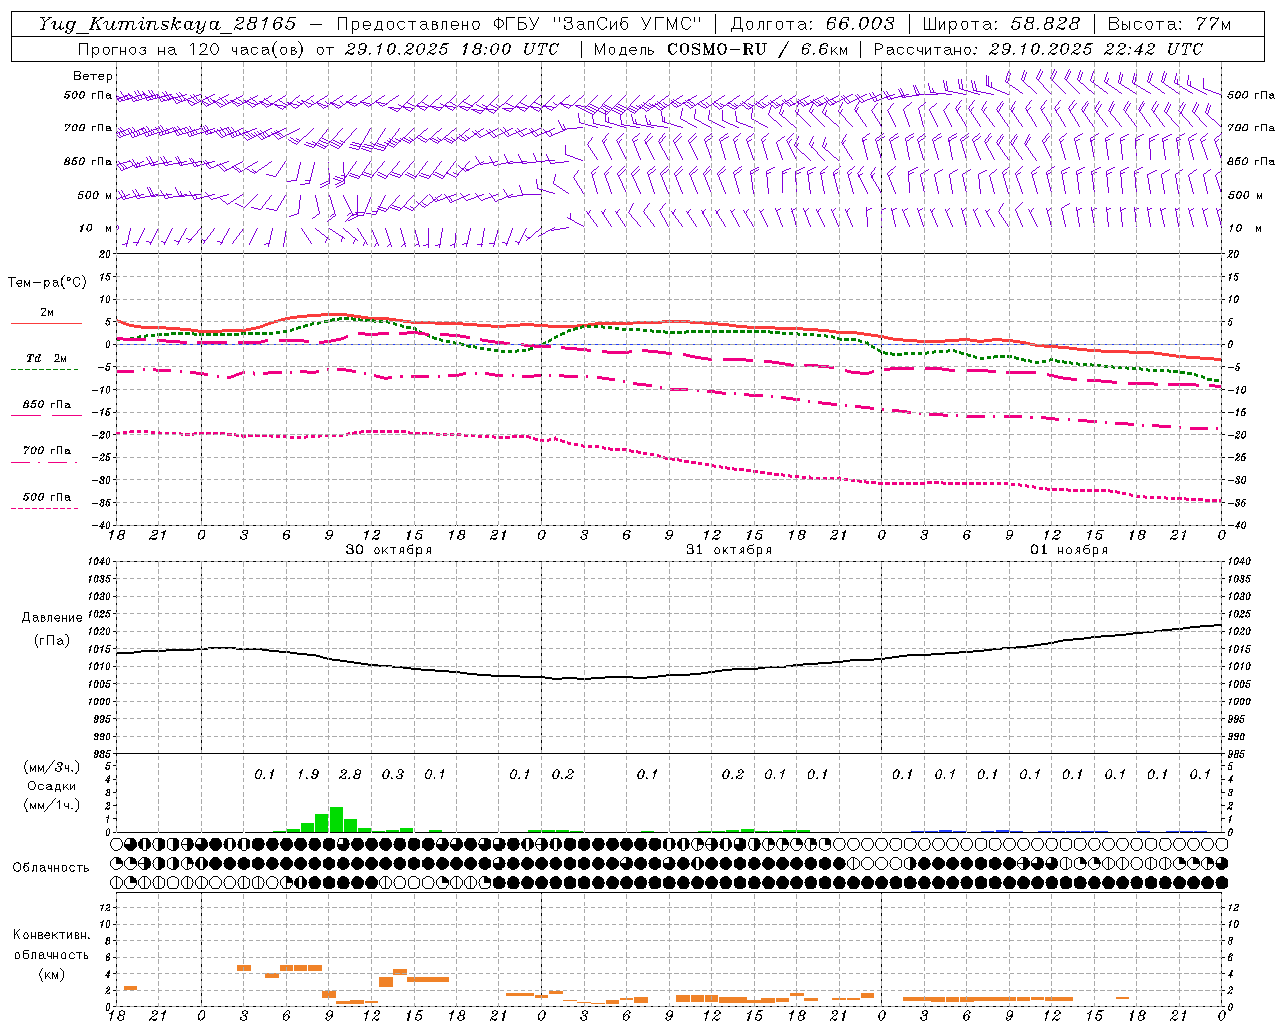Viewport: 1280px width, 1024px height.
Task: Click the "Осадки" precipitation label
Action: pos(50,786)
